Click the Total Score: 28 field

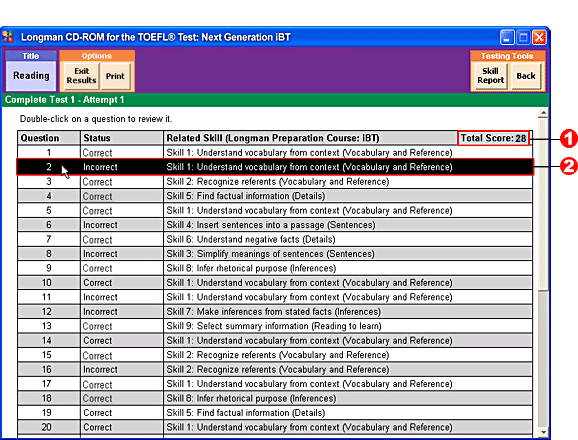(493, 138)
